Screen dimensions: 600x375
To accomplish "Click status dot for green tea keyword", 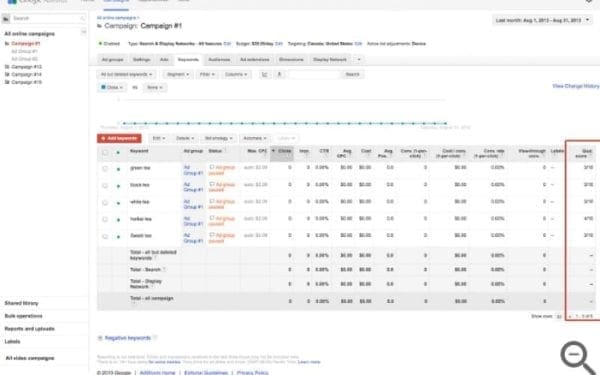I will (118, 169).
